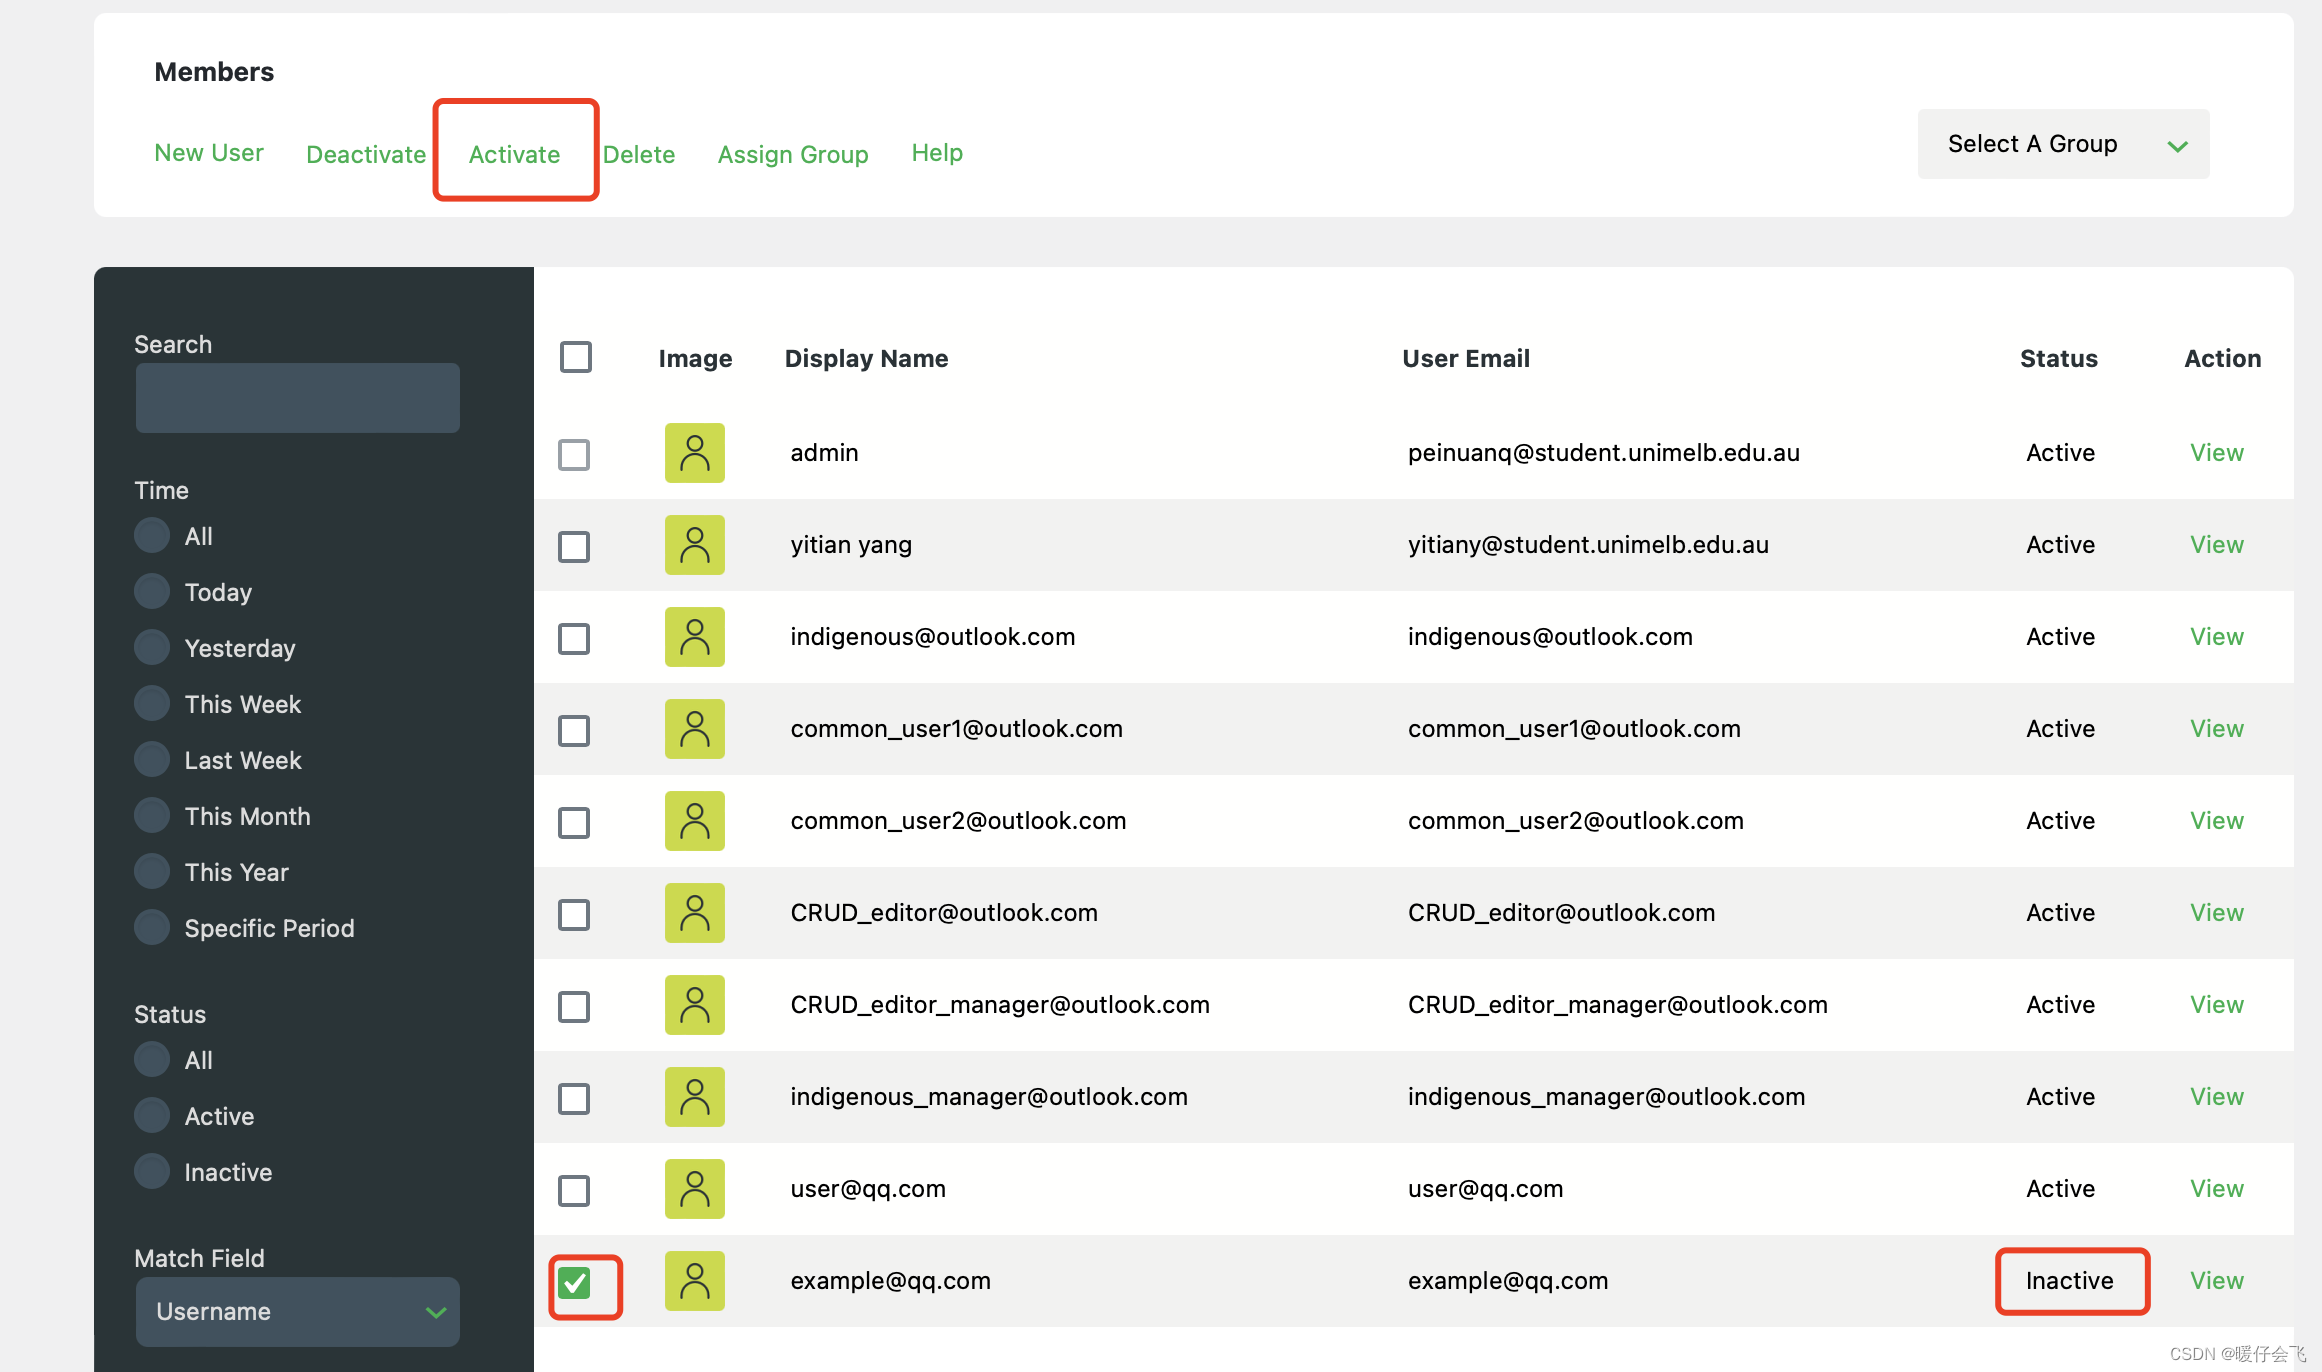Uncheck the example@qq.com row checkbox
The image size is (2322, 1372).
575,1283
